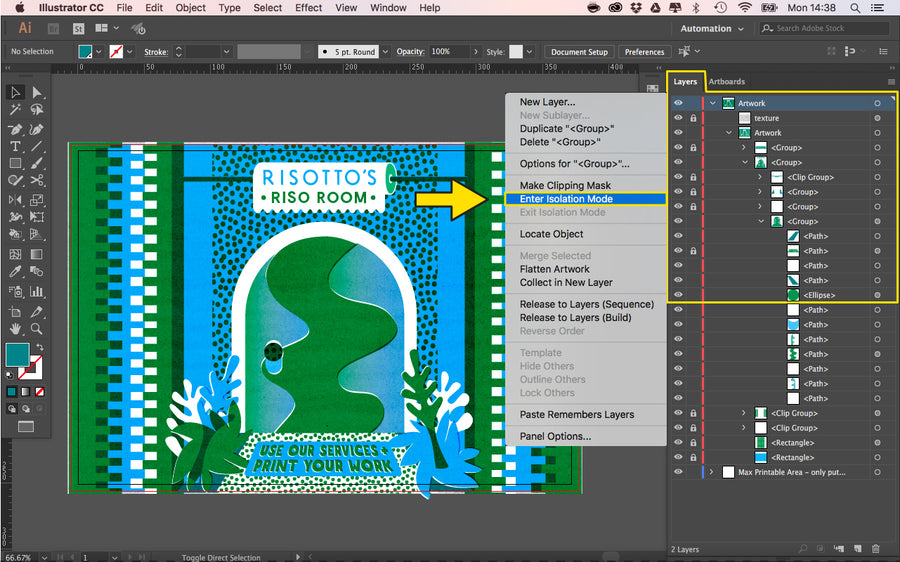The width and height of the screenshot is (900, 562).
Task: Choose Enter Isolation Mode from context menu
Action: [566, 199]
